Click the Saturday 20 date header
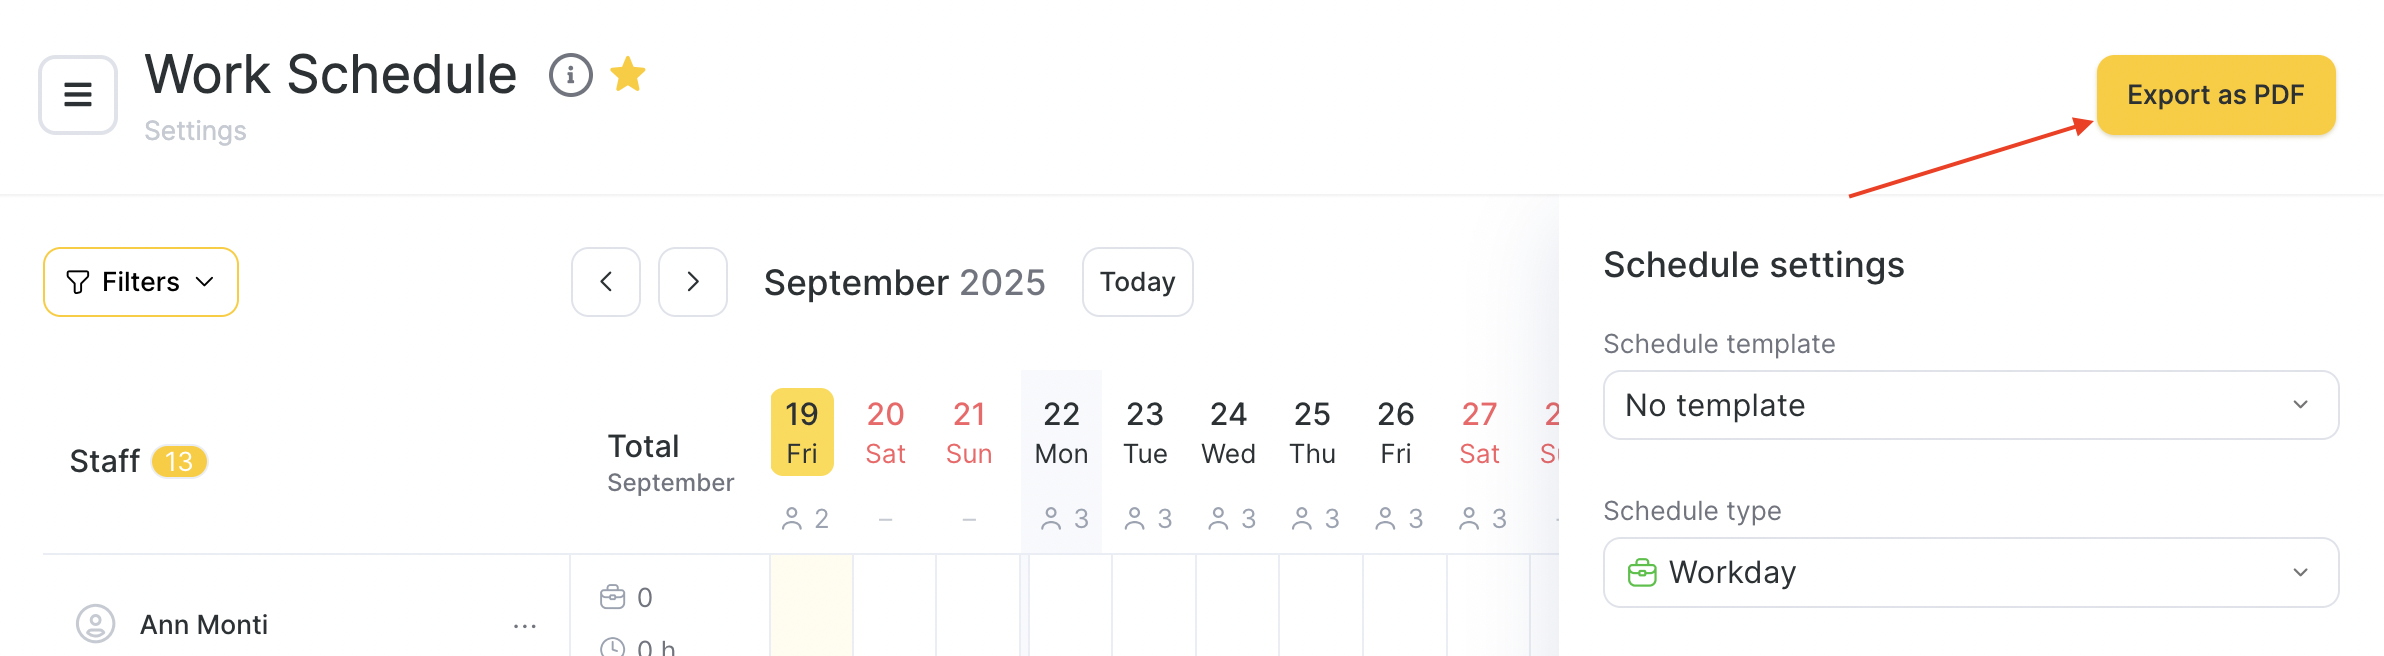This screenshot has height=656, width=2384. [885, 432]
